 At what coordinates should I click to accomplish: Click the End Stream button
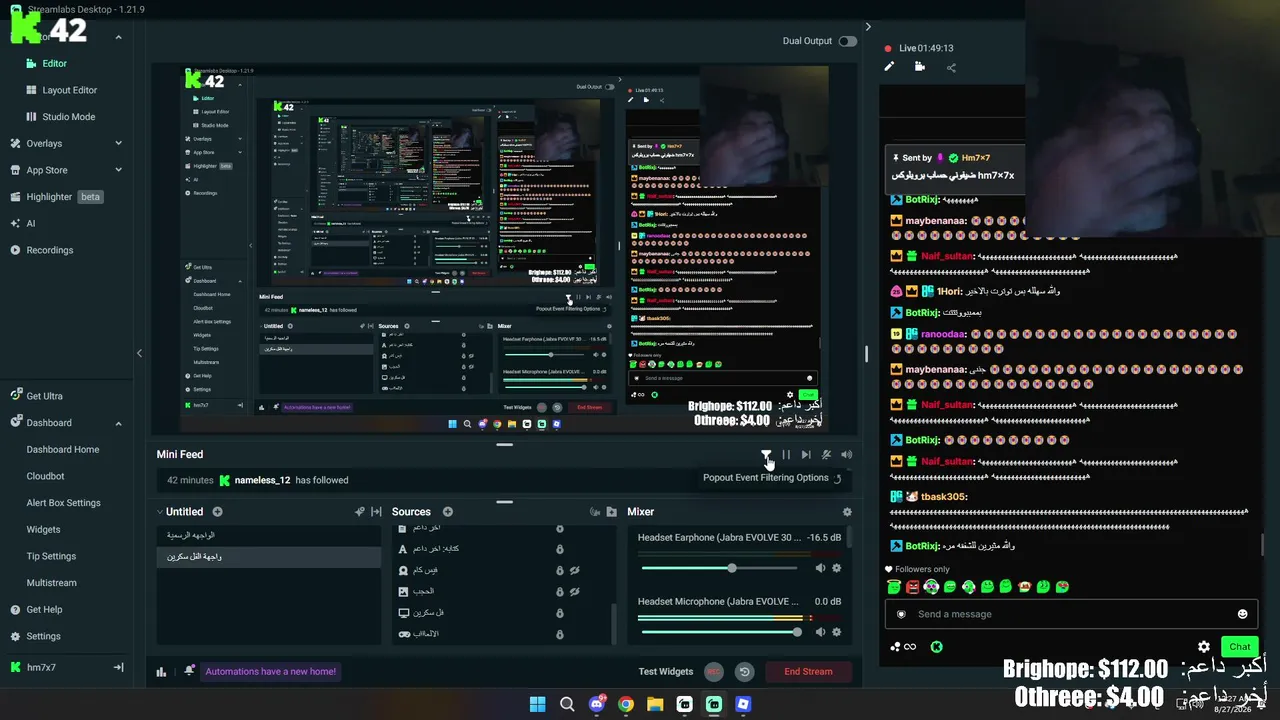(x=808, y=672)
